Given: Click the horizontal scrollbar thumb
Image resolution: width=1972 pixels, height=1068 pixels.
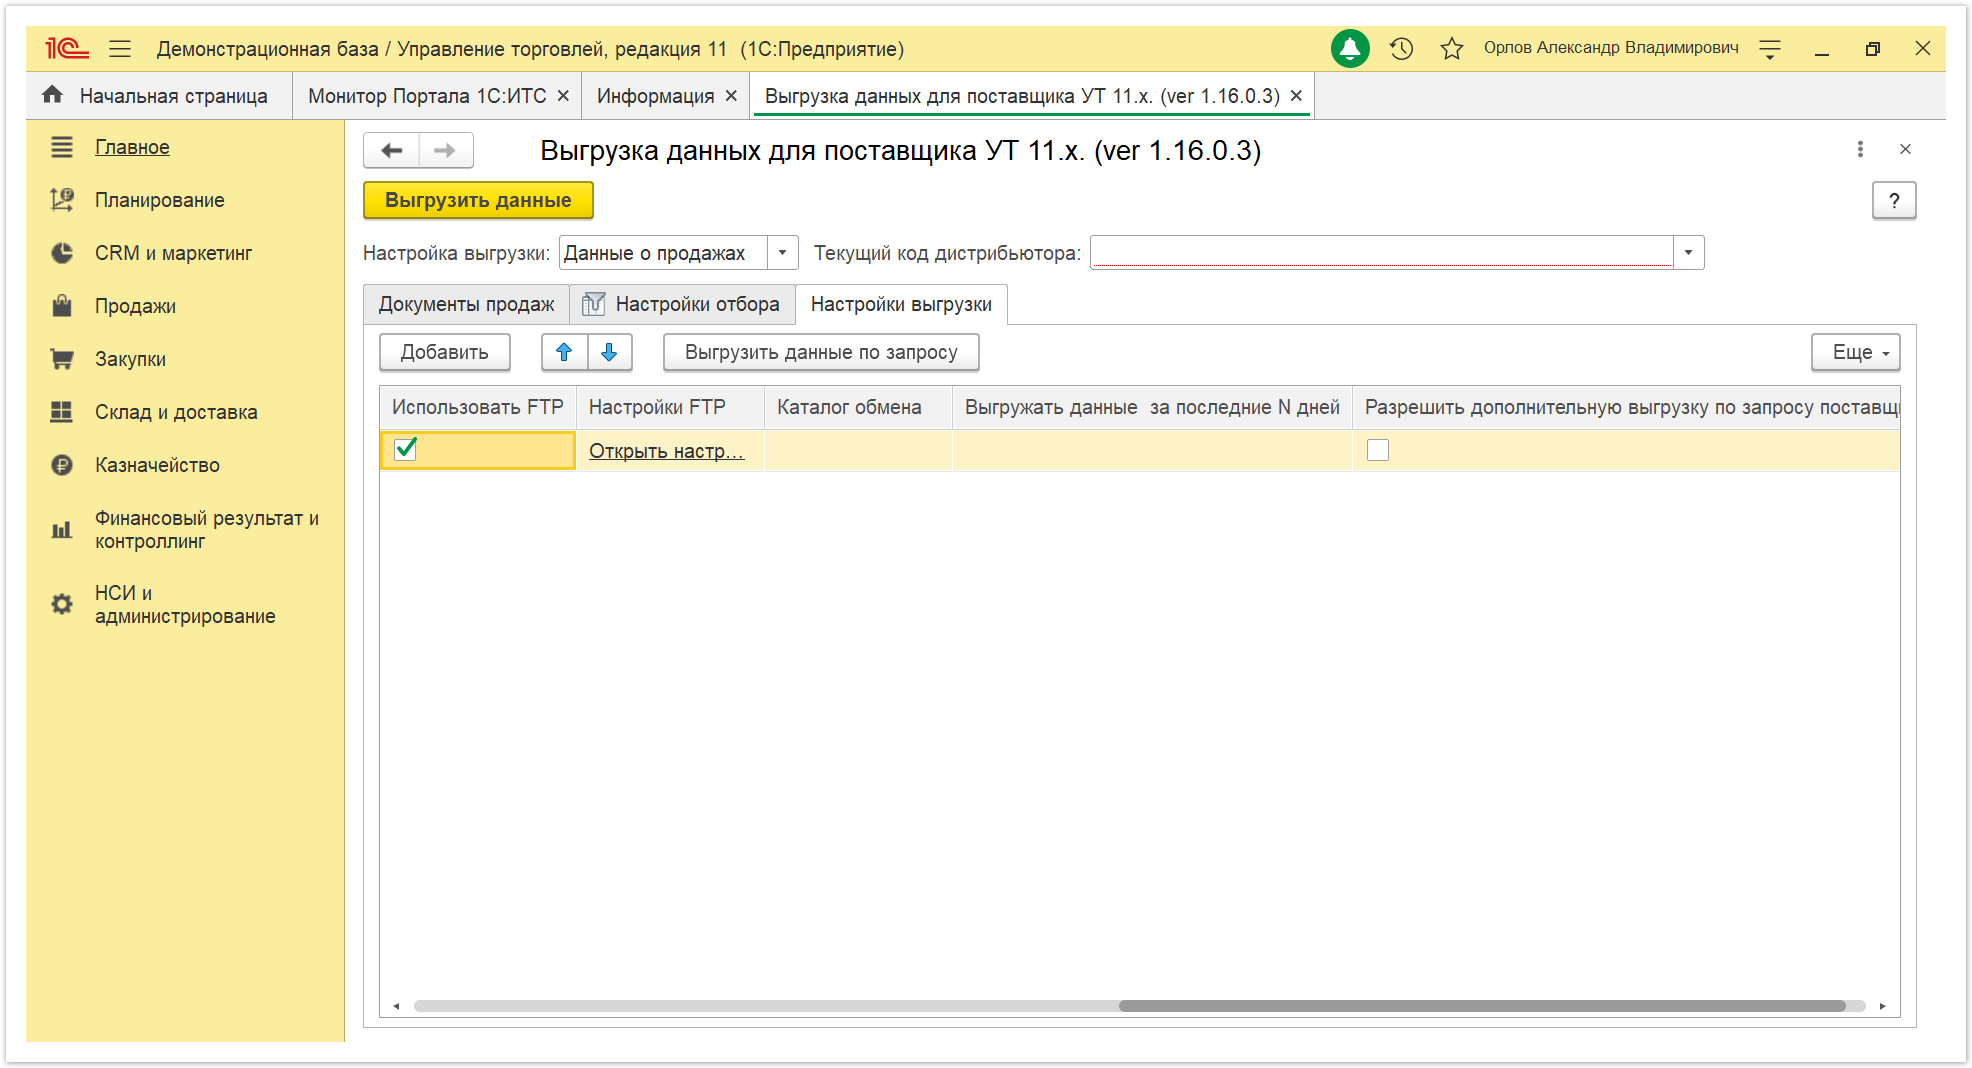Looking at the screenshot, I should (1482, 1006).
